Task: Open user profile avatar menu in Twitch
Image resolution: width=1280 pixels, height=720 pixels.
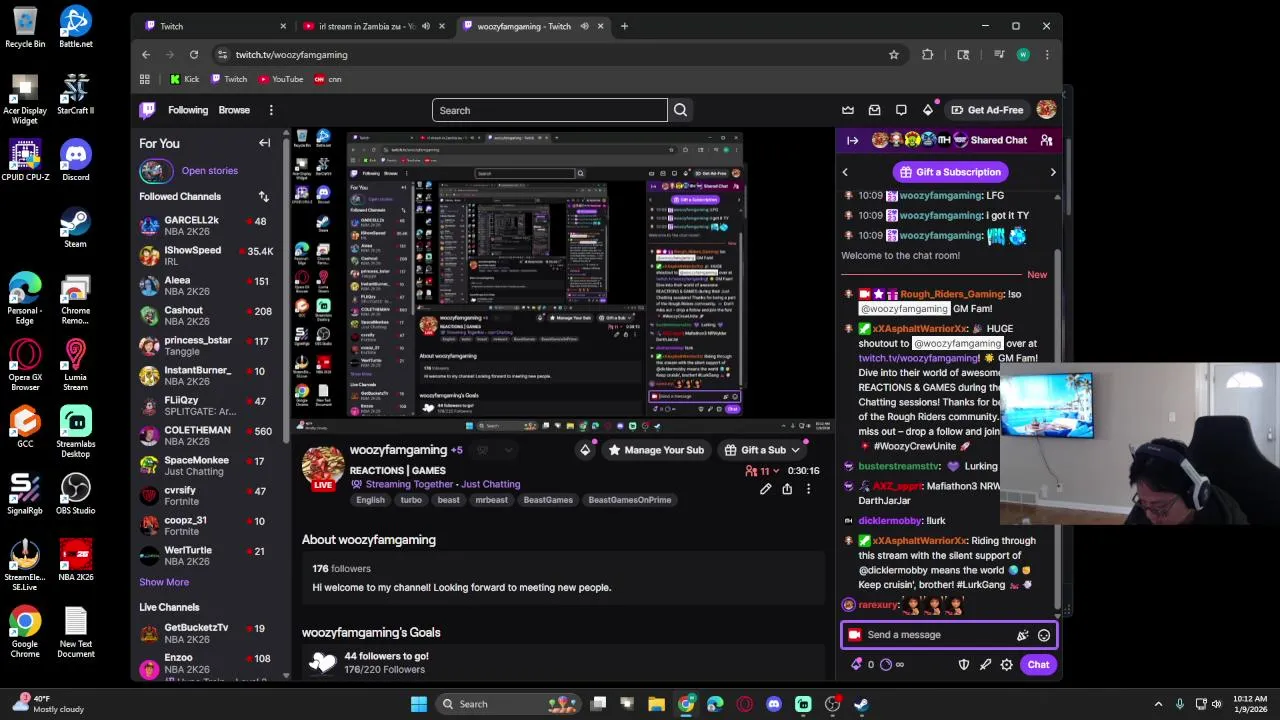Action: [1046, 110]
